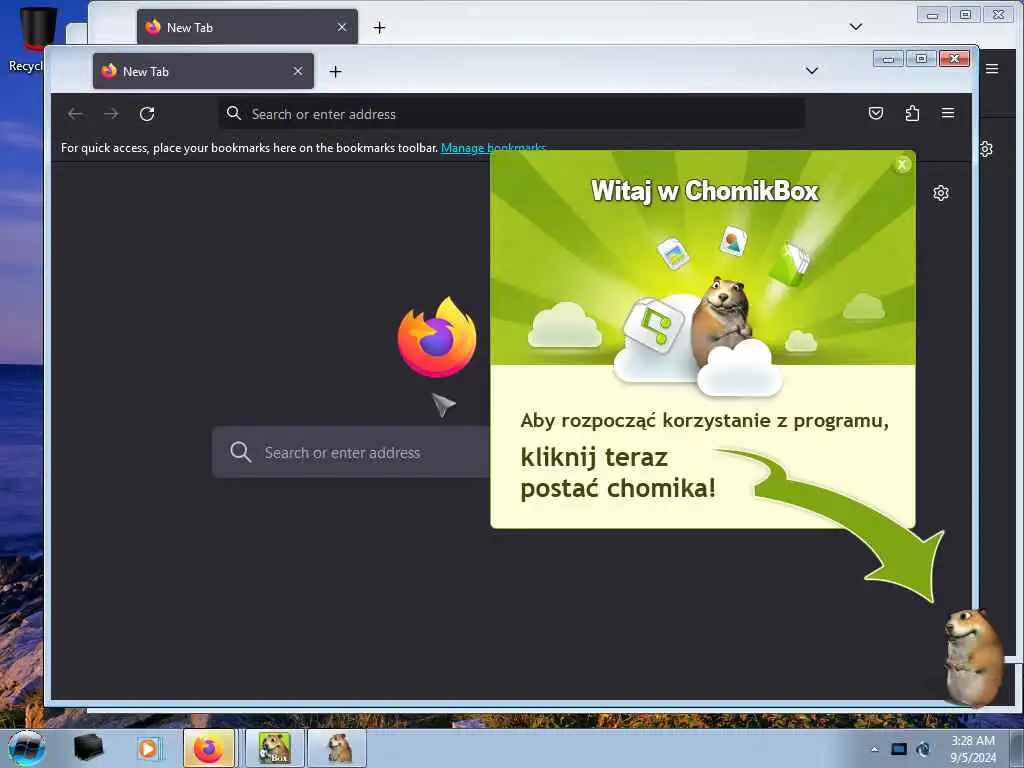Click the "kliknij teraz postać chomika!" text

(x=618, y=473)
